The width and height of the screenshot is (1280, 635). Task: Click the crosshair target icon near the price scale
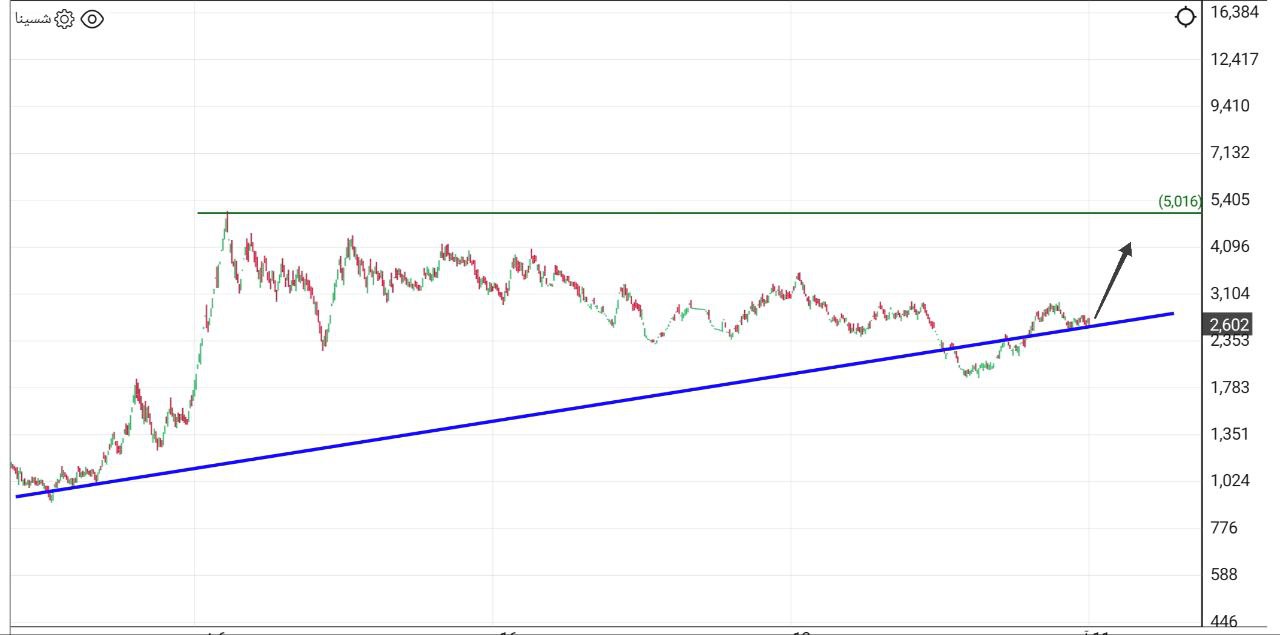[1186, 16]
